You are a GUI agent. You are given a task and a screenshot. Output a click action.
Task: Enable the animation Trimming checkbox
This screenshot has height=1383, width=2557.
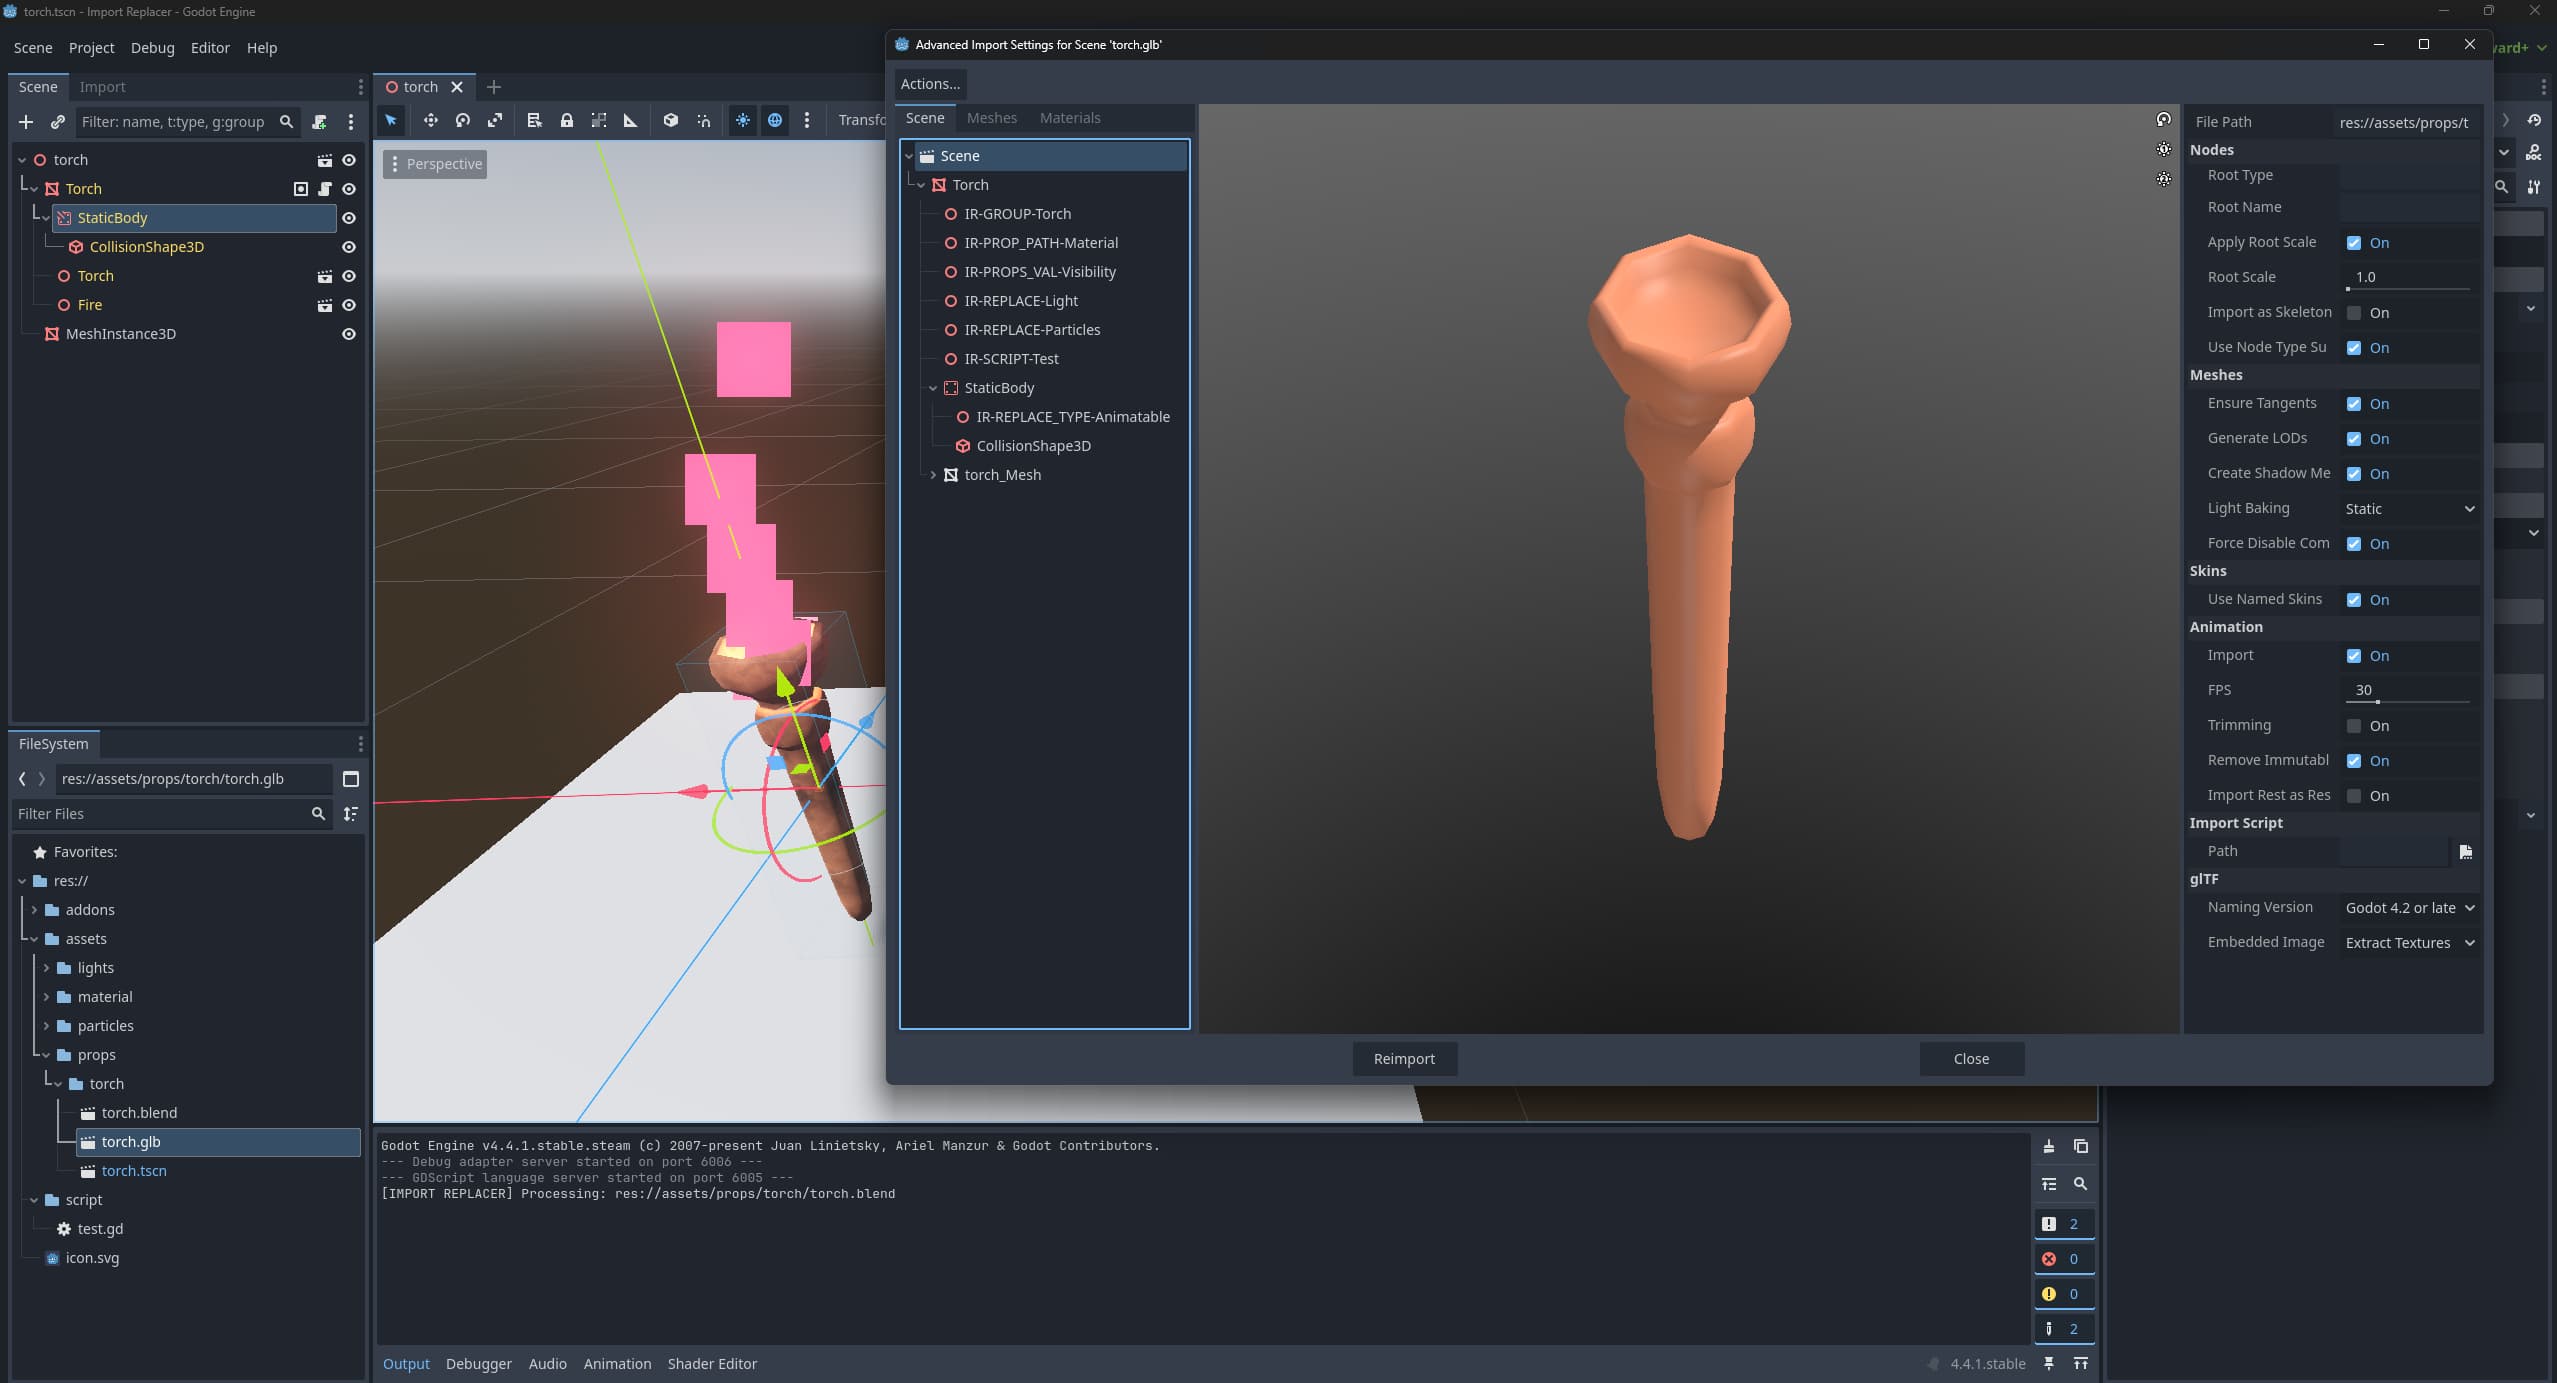pos(2354,726)
